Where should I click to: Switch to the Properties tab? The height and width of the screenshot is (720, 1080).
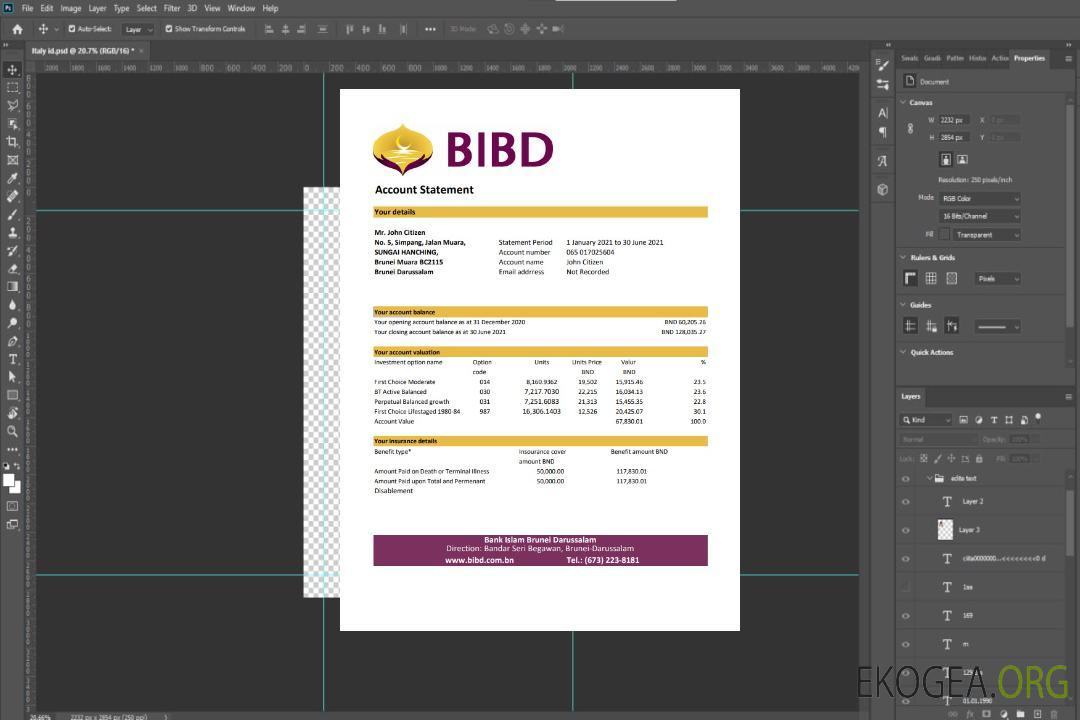pyautogui.click(x=1029, y=58)
